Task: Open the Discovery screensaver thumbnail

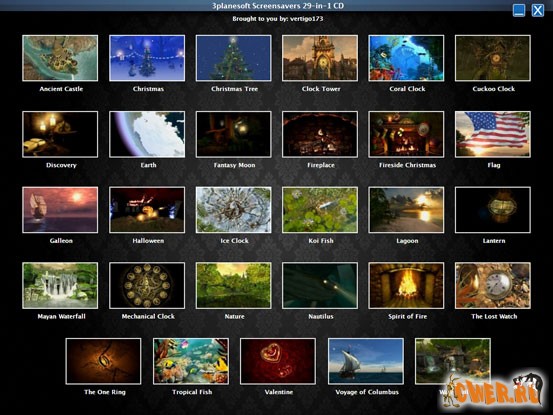Action: point(60,134)
